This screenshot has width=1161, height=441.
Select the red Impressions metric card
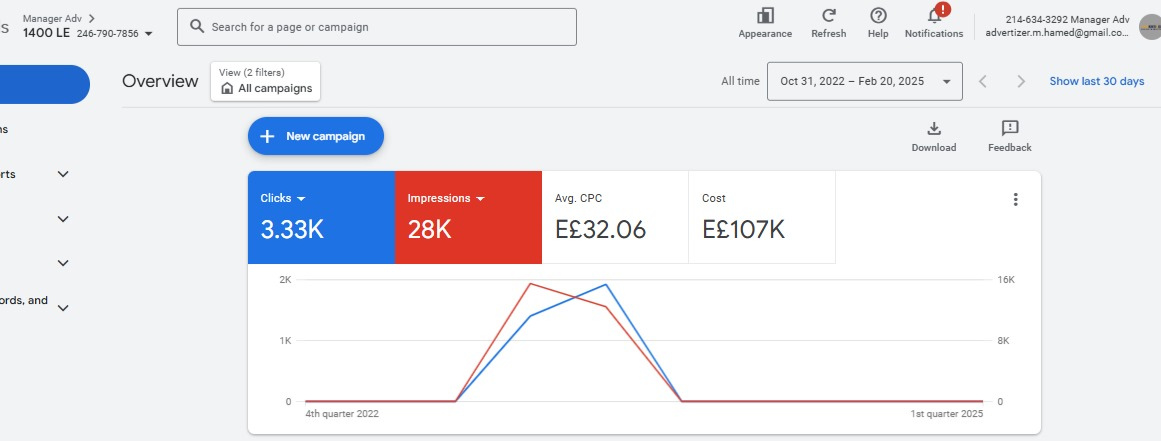pyautogui.click(x=469, y=217)
